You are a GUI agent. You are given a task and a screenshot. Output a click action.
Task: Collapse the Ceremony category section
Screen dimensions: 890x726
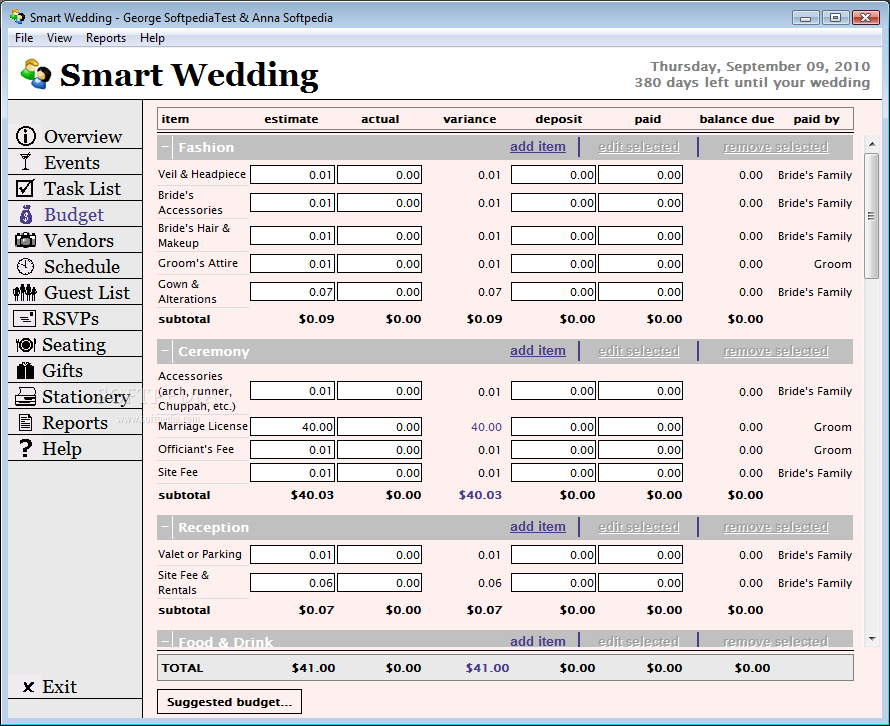point(166,352)
